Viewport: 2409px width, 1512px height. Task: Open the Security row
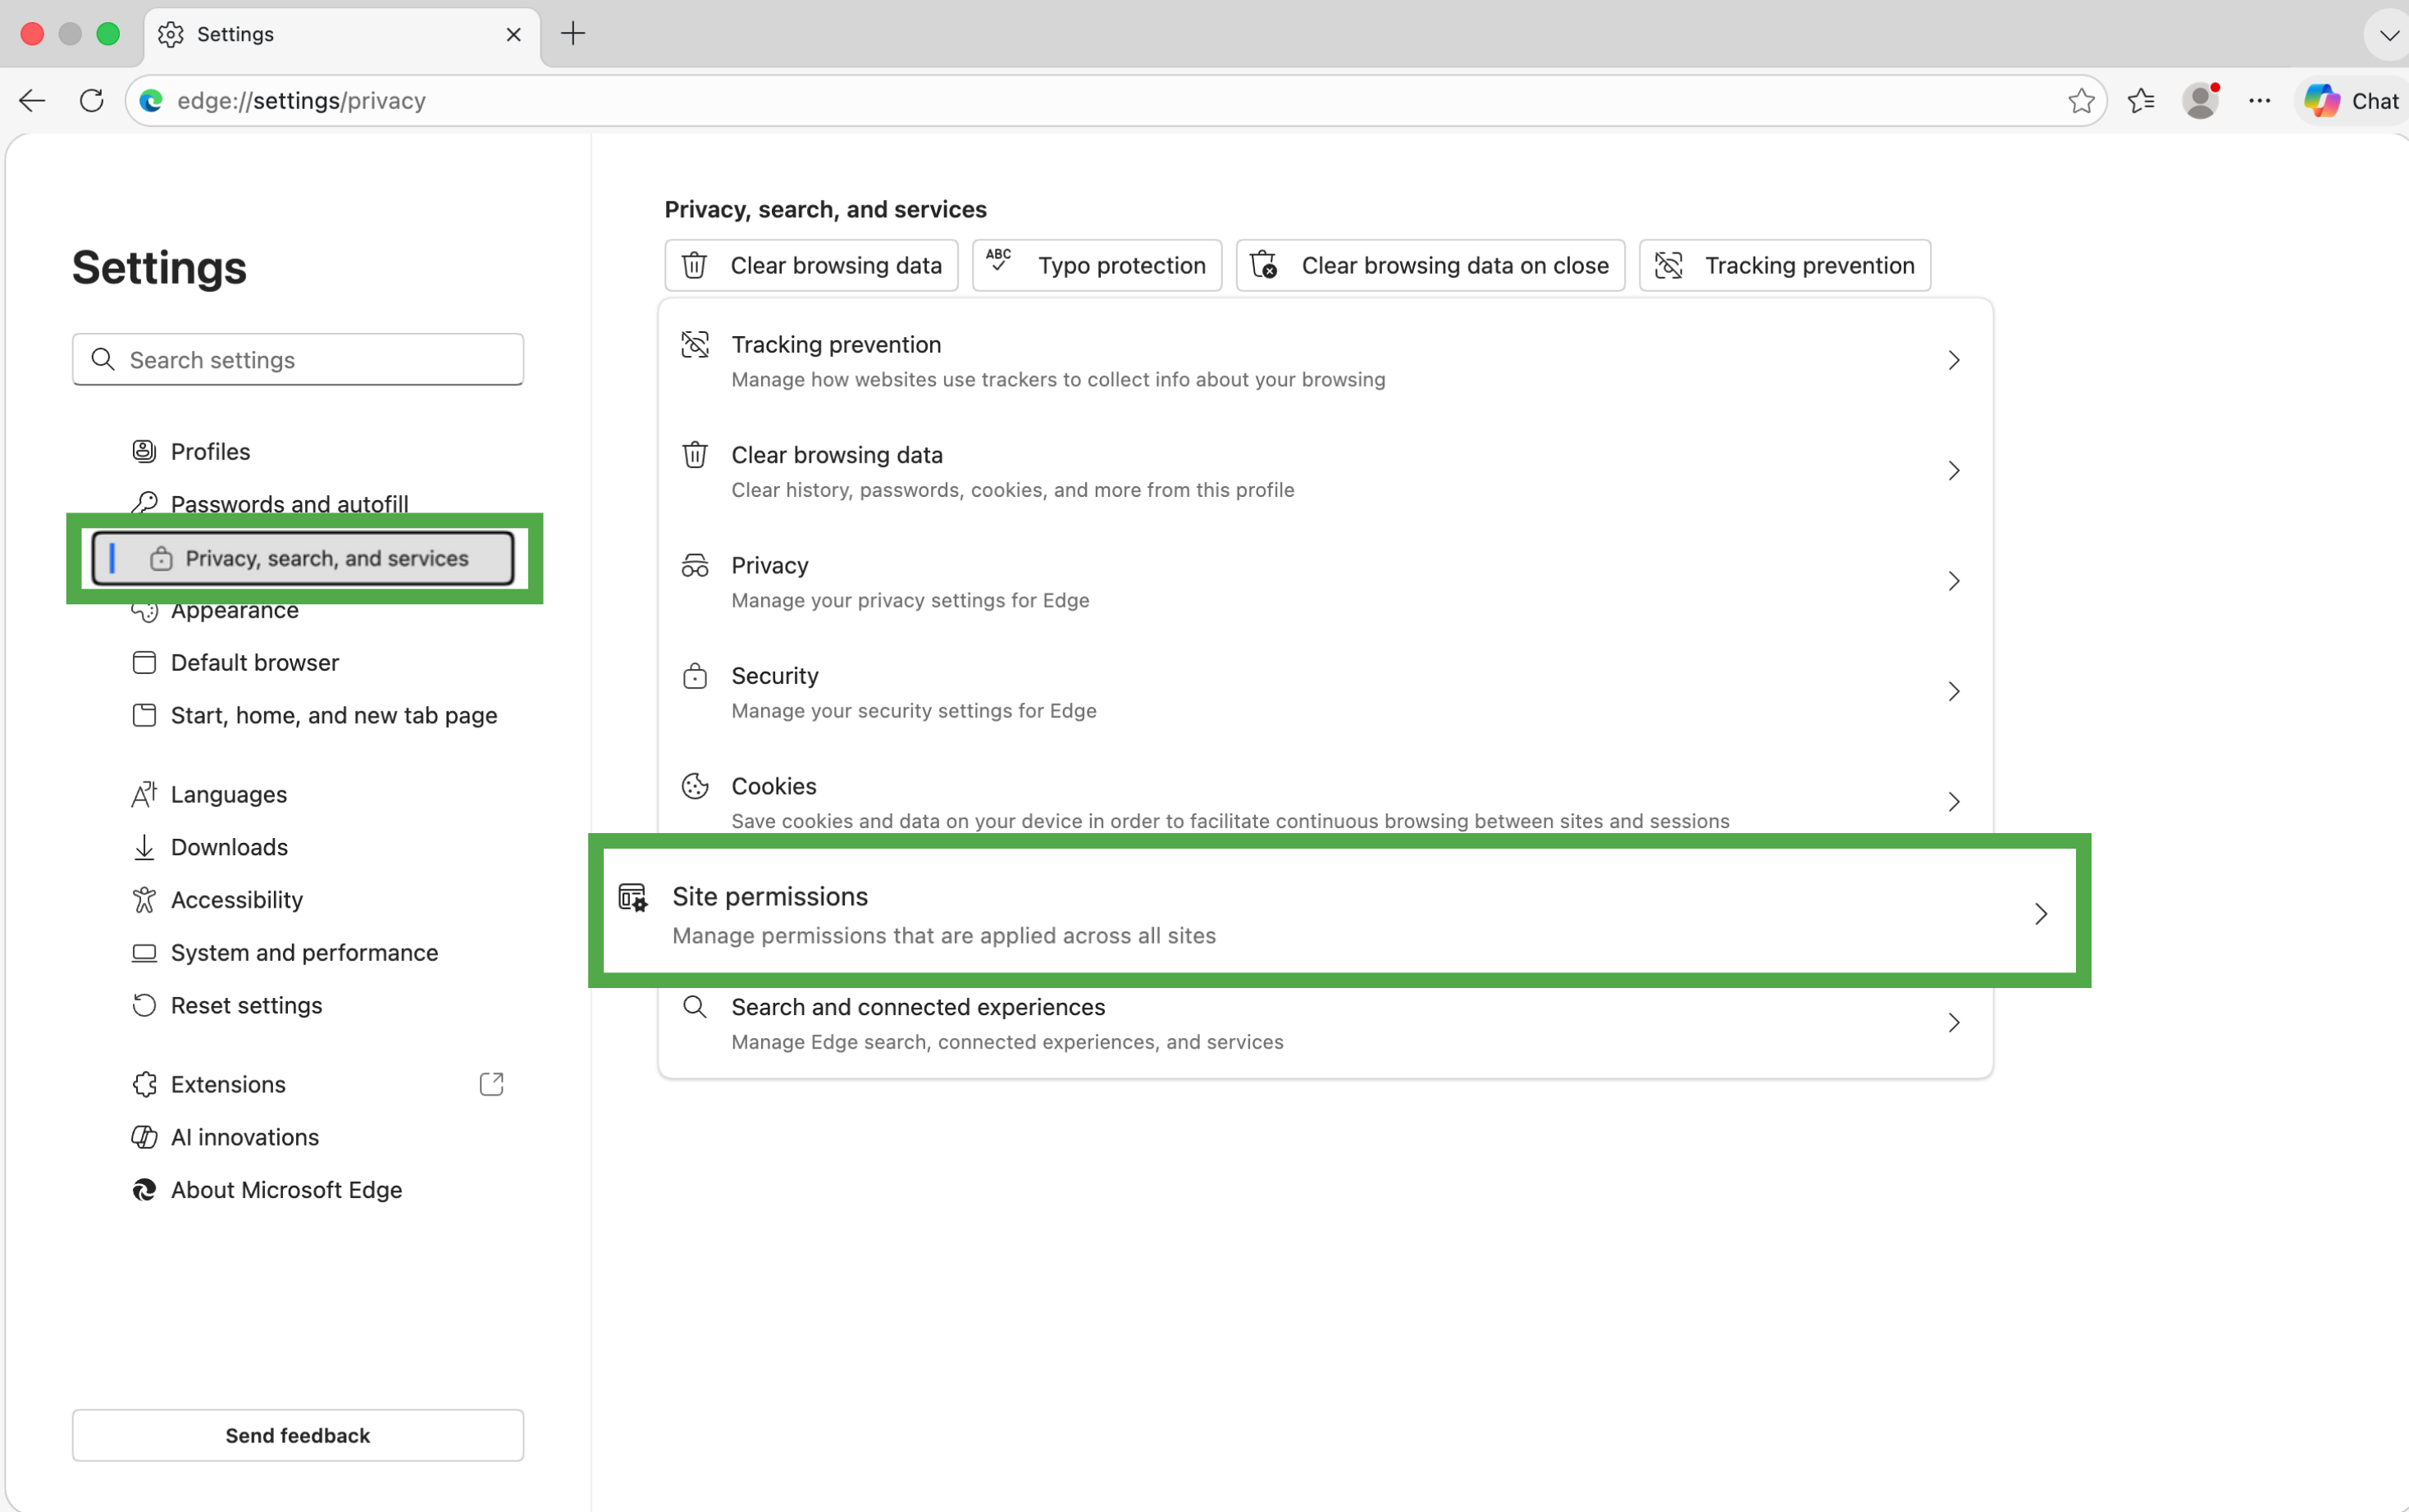(x=1325, y=692)
